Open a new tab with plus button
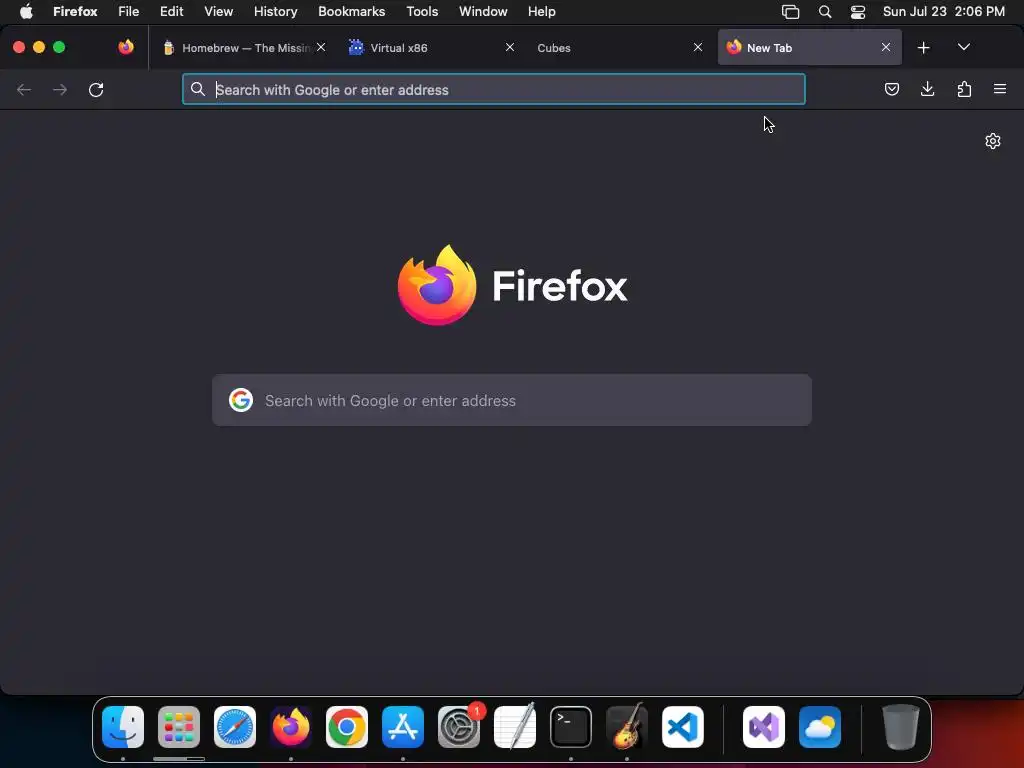This screenshot has height=768, width=1024. [923, 48]
